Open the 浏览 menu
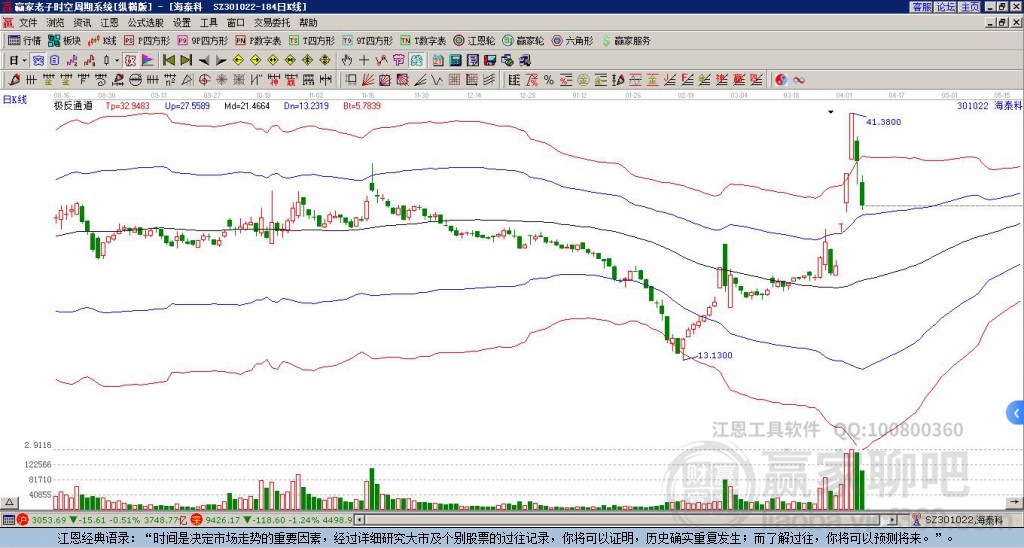The image size is (1024, 548). point(56,23)
